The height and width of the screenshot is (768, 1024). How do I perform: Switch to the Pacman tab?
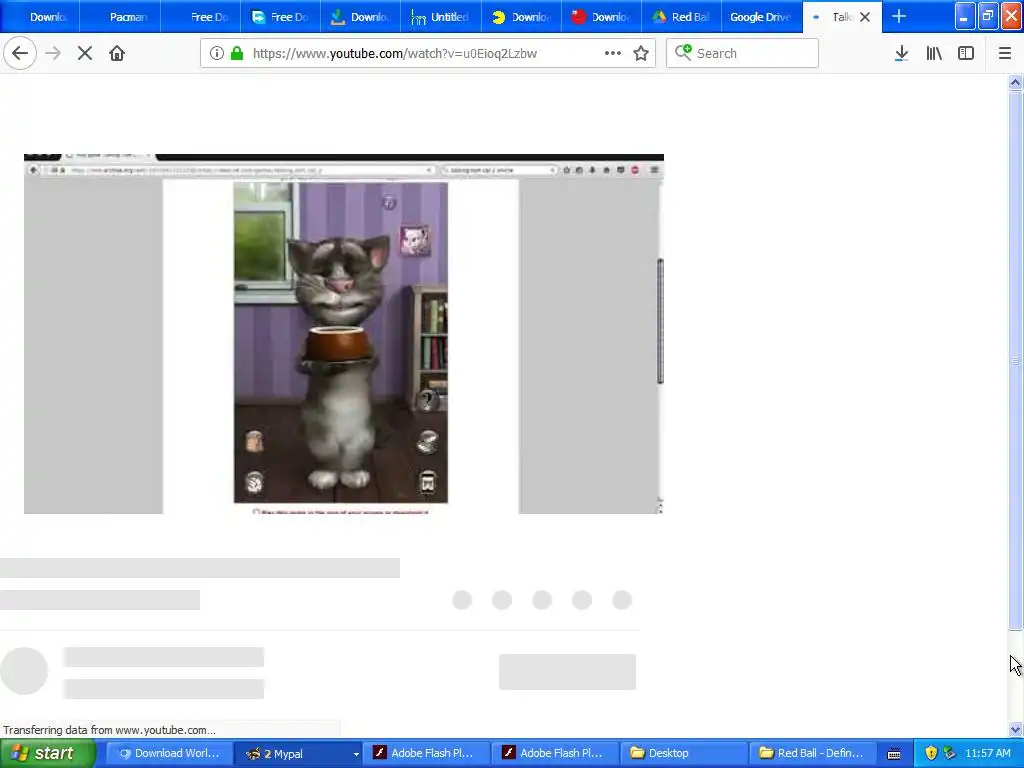tap(120, 17)
